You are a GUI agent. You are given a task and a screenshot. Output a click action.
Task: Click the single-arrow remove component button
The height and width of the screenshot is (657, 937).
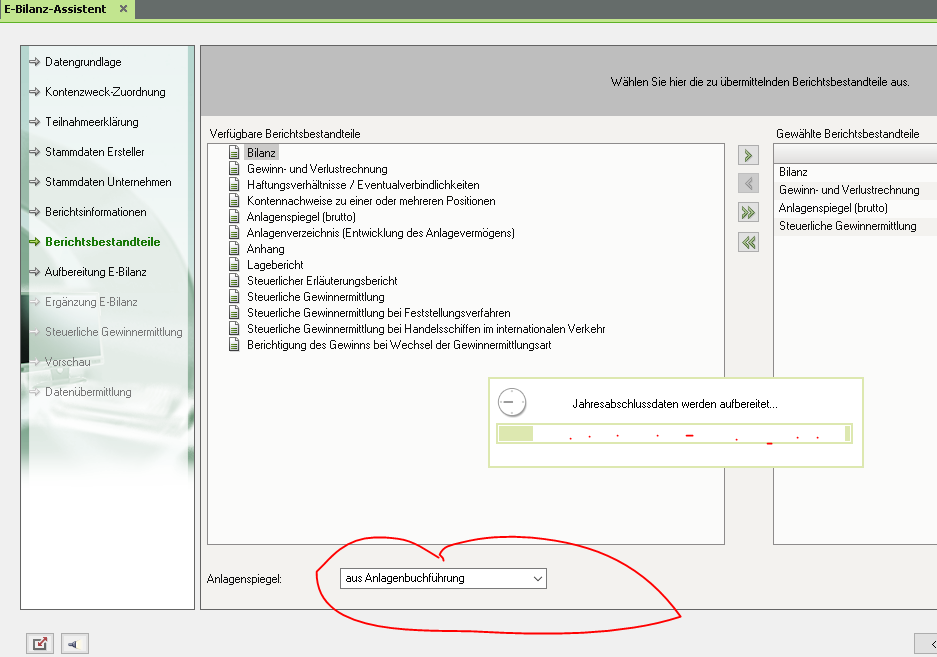(747, 183)
